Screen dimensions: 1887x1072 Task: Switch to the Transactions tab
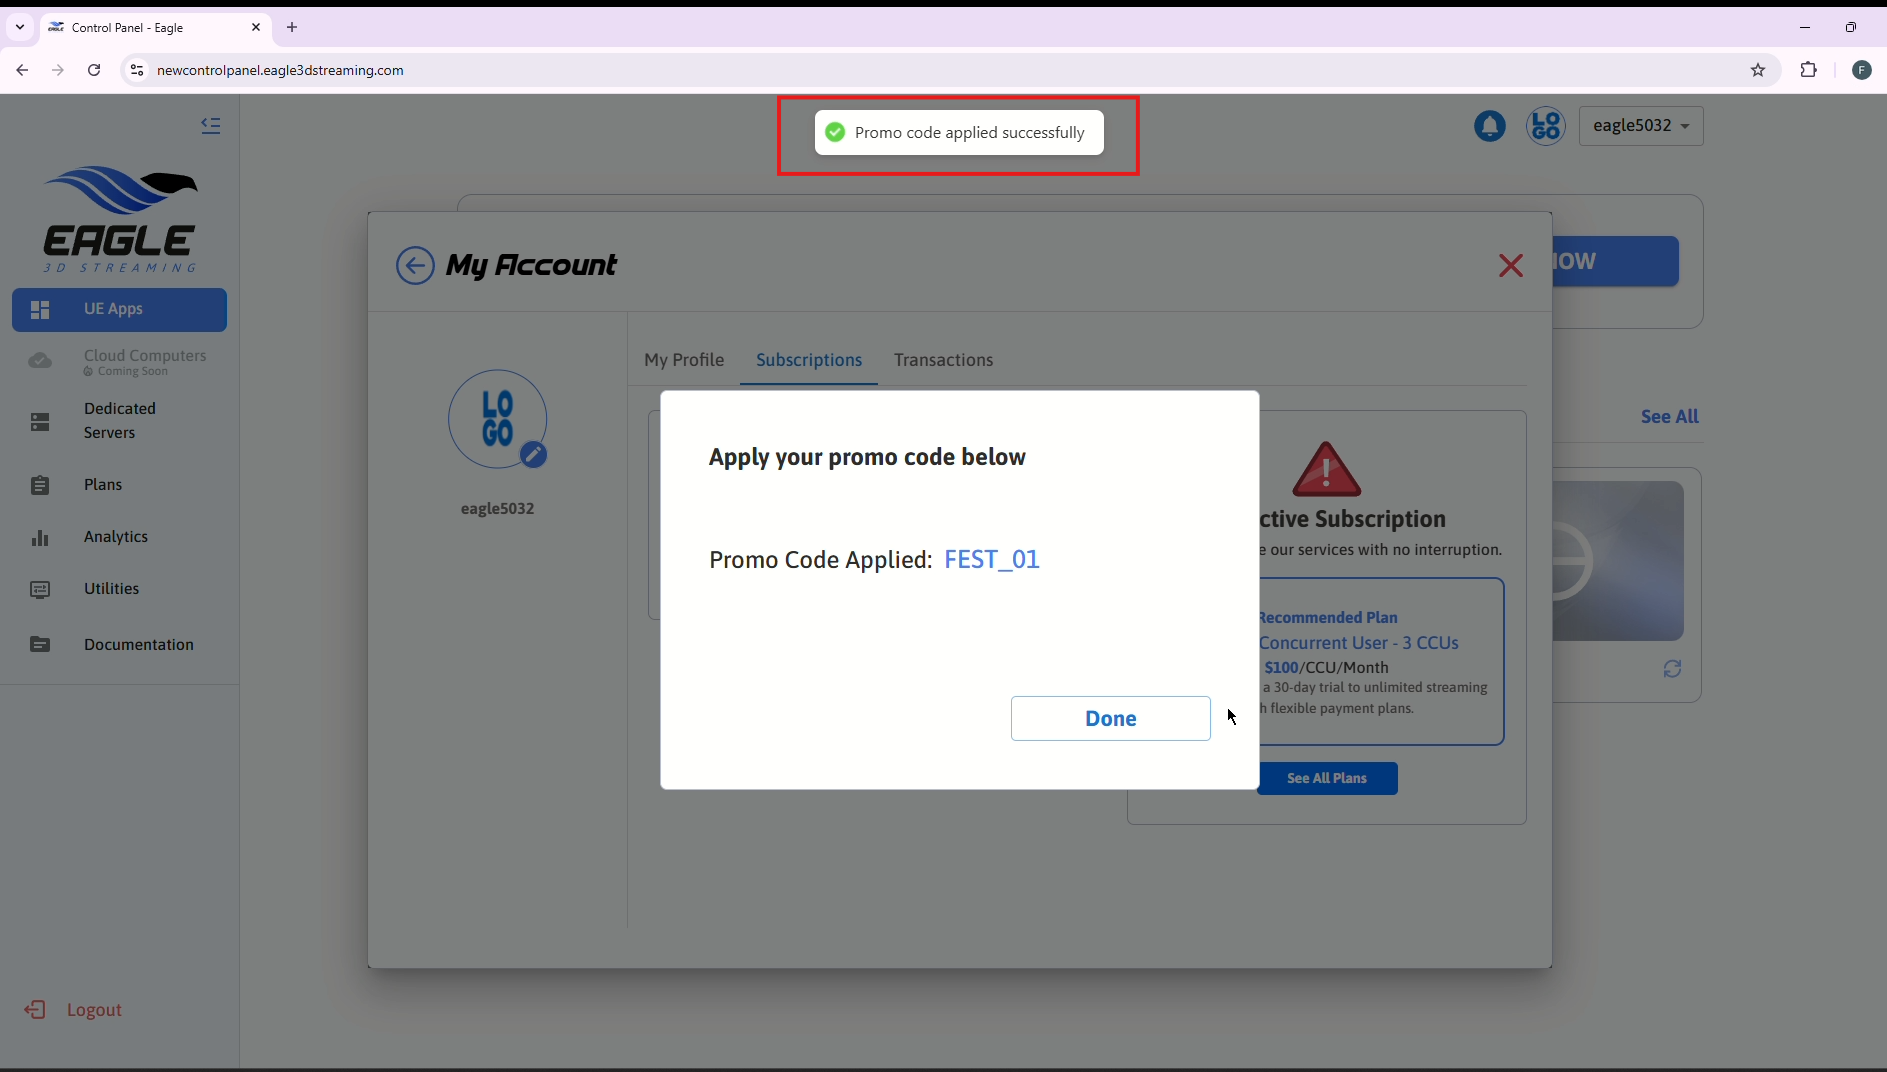[x=943, y=360]
